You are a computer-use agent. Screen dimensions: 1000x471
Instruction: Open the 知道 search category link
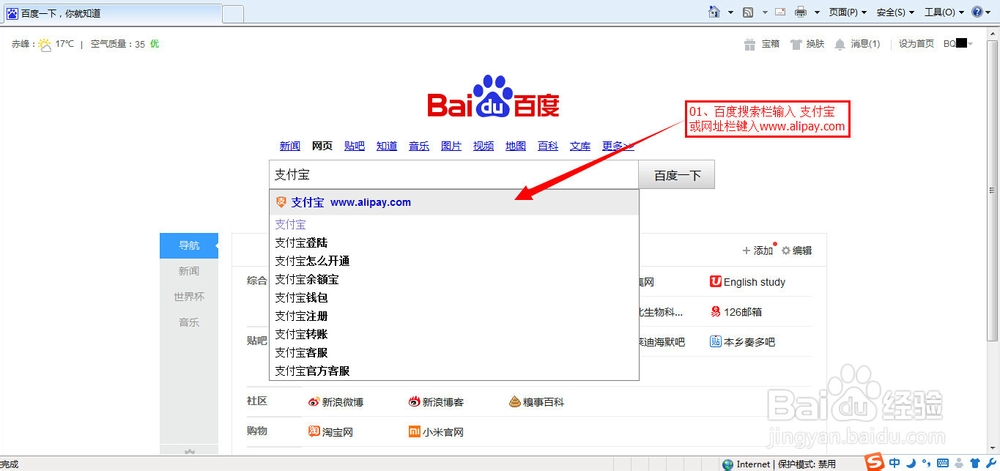coord(386,146)
